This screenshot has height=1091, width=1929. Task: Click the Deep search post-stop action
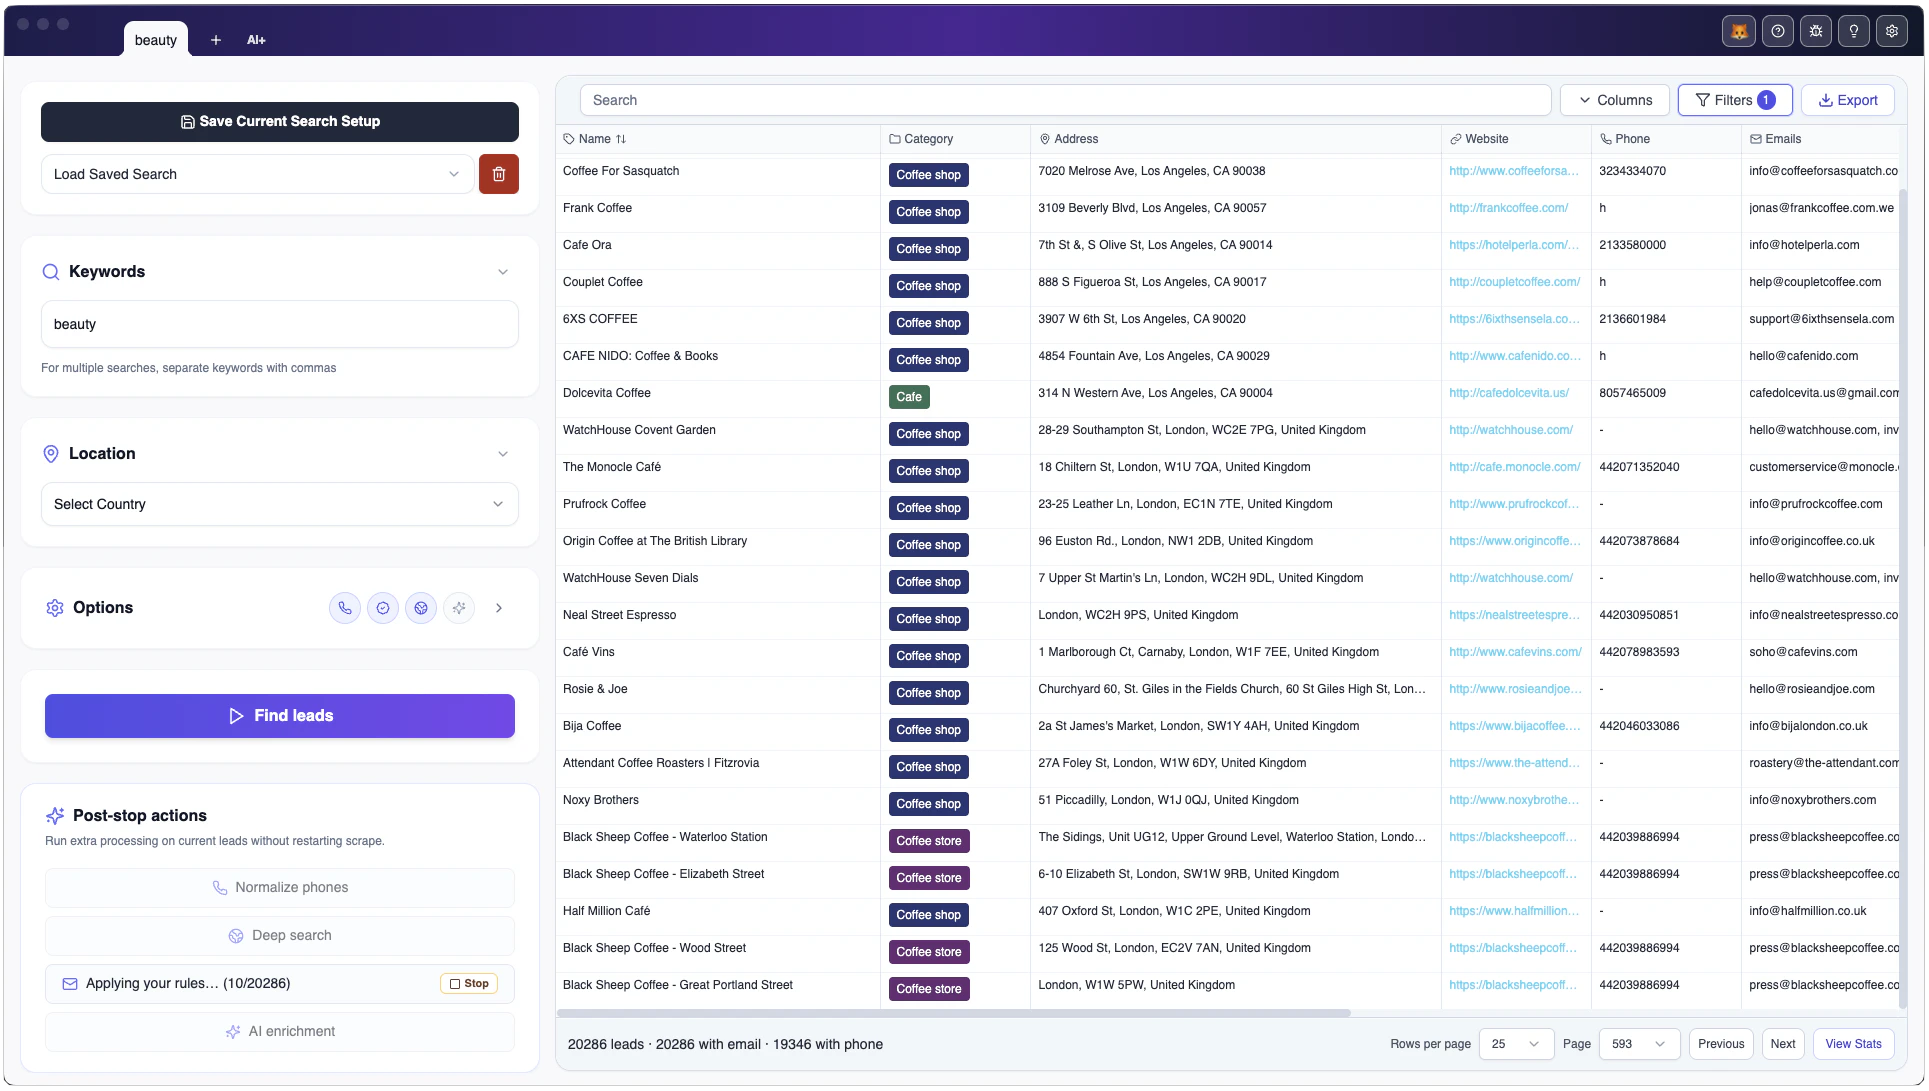pos(279,936)
